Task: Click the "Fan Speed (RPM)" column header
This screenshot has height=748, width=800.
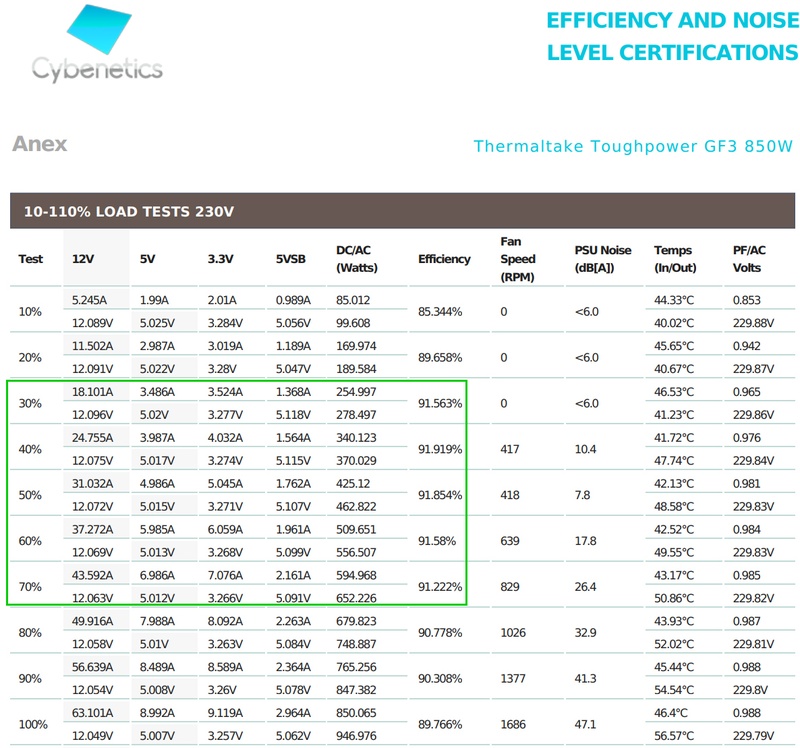Action: click(x=518, y=259)
